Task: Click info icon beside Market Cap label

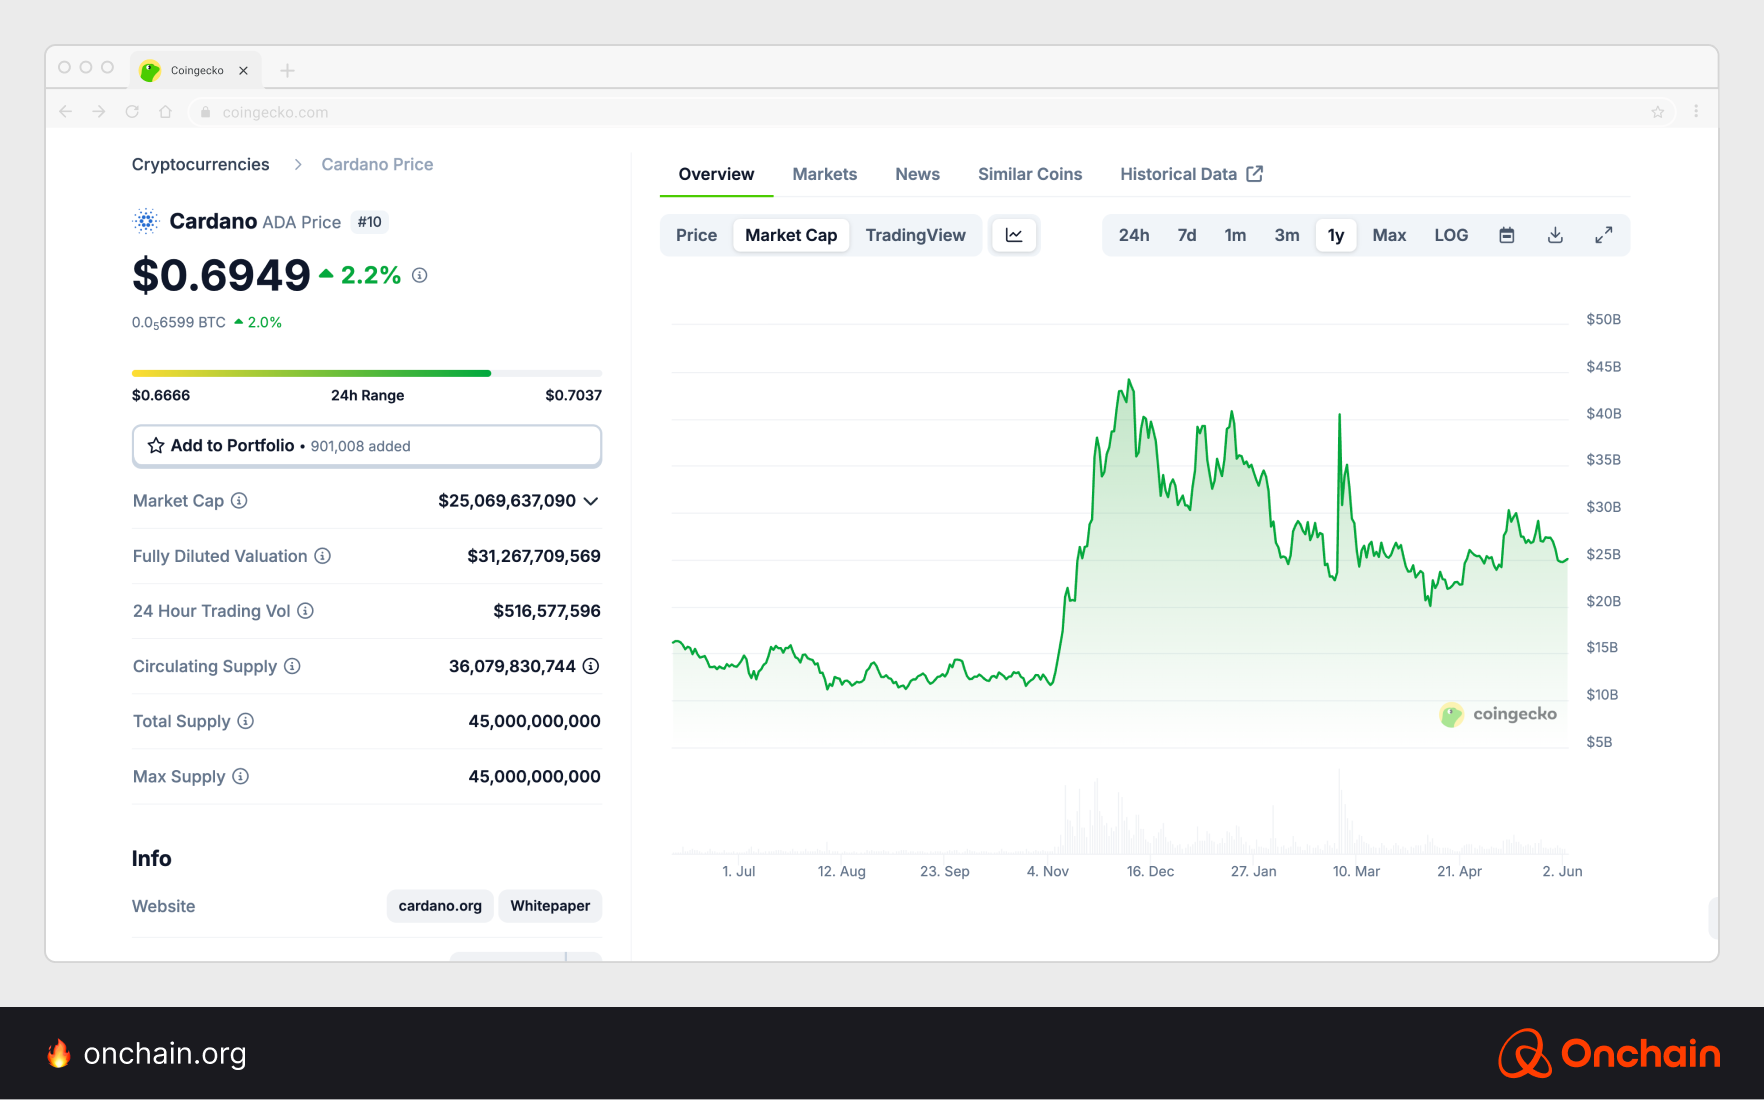Action: click(239, 501)
